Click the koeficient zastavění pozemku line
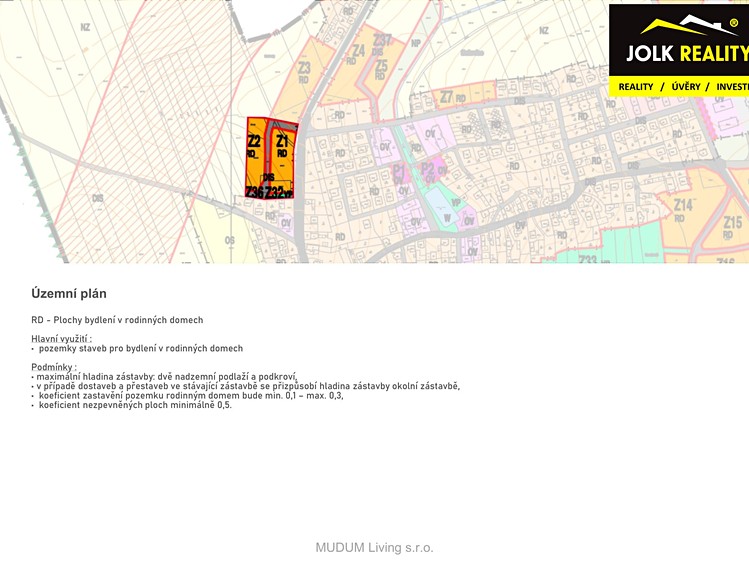This screenshot has width=749, height=562. pos(188,395)
